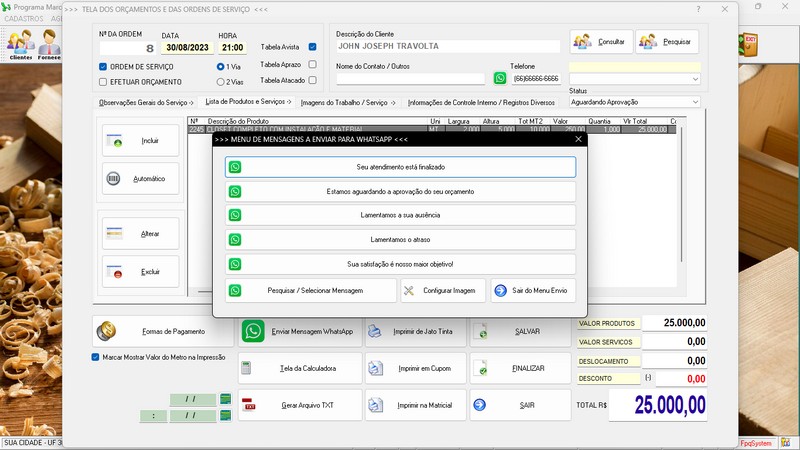The height and width of the screenshot is (450, 800).
Task: Send 'Seu atendimento está finalizado' WhatsApp message
Action: tap(401, 167)
